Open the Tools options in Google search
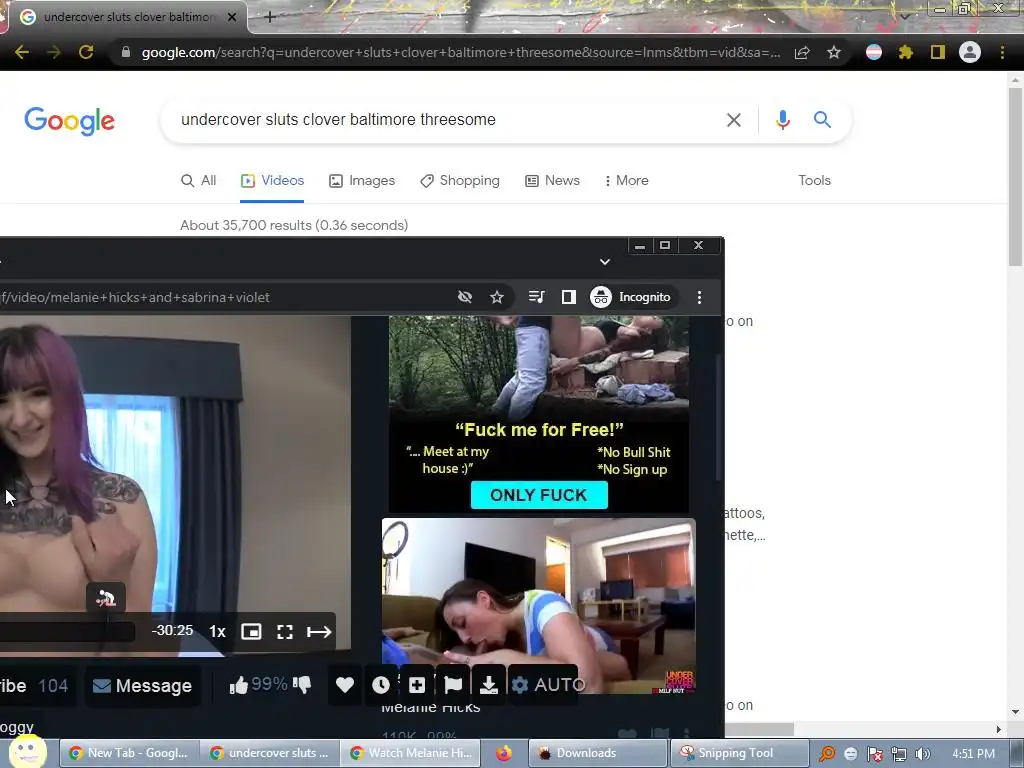 tap(814, 181)
